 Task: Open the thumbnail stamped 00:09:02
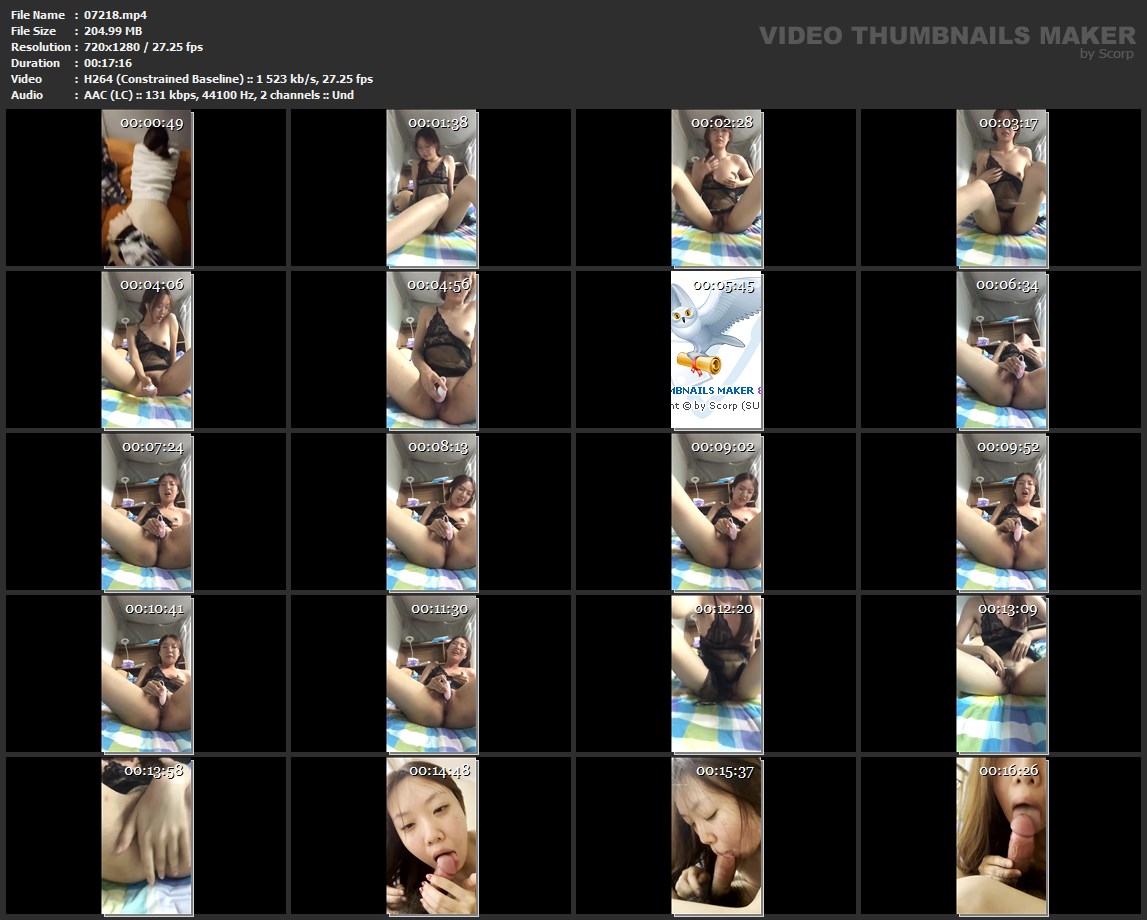[x=716, y=512]
